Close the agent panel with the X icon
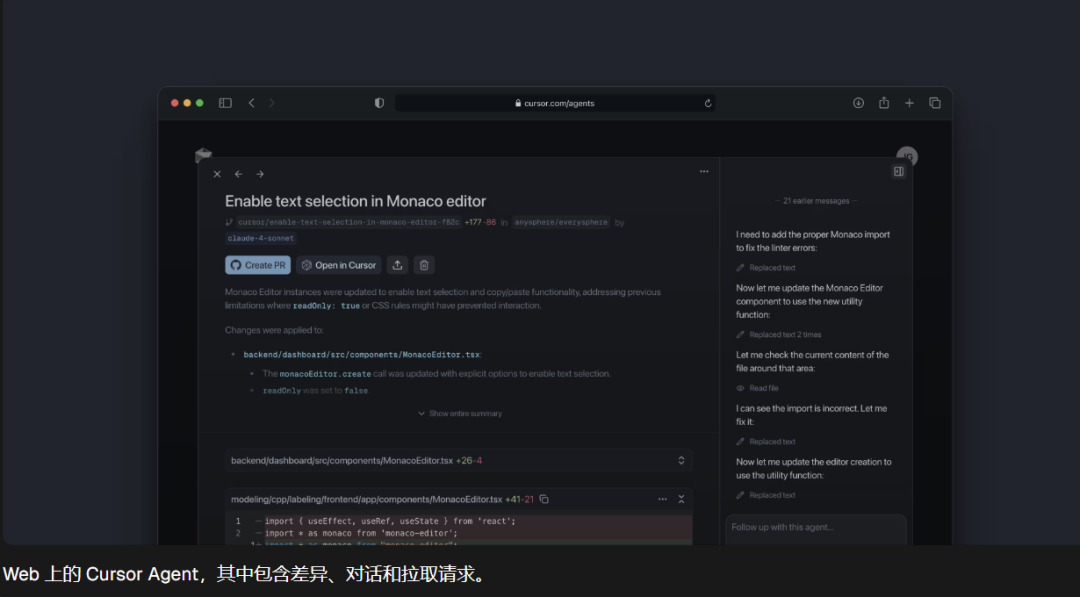This screenshot has height=597, width=1080. pyautogui.click(x=217, y=174)
